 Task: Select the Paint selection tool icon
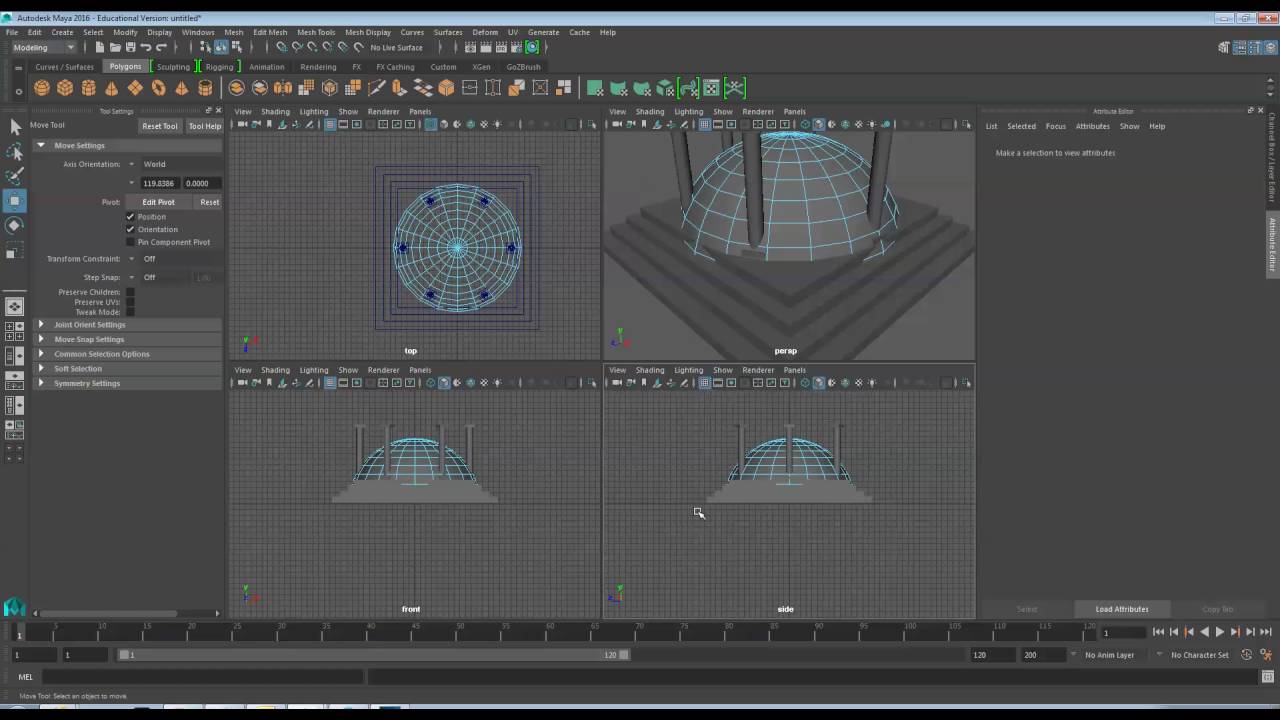pyautogui.click(x=14, y=176)
